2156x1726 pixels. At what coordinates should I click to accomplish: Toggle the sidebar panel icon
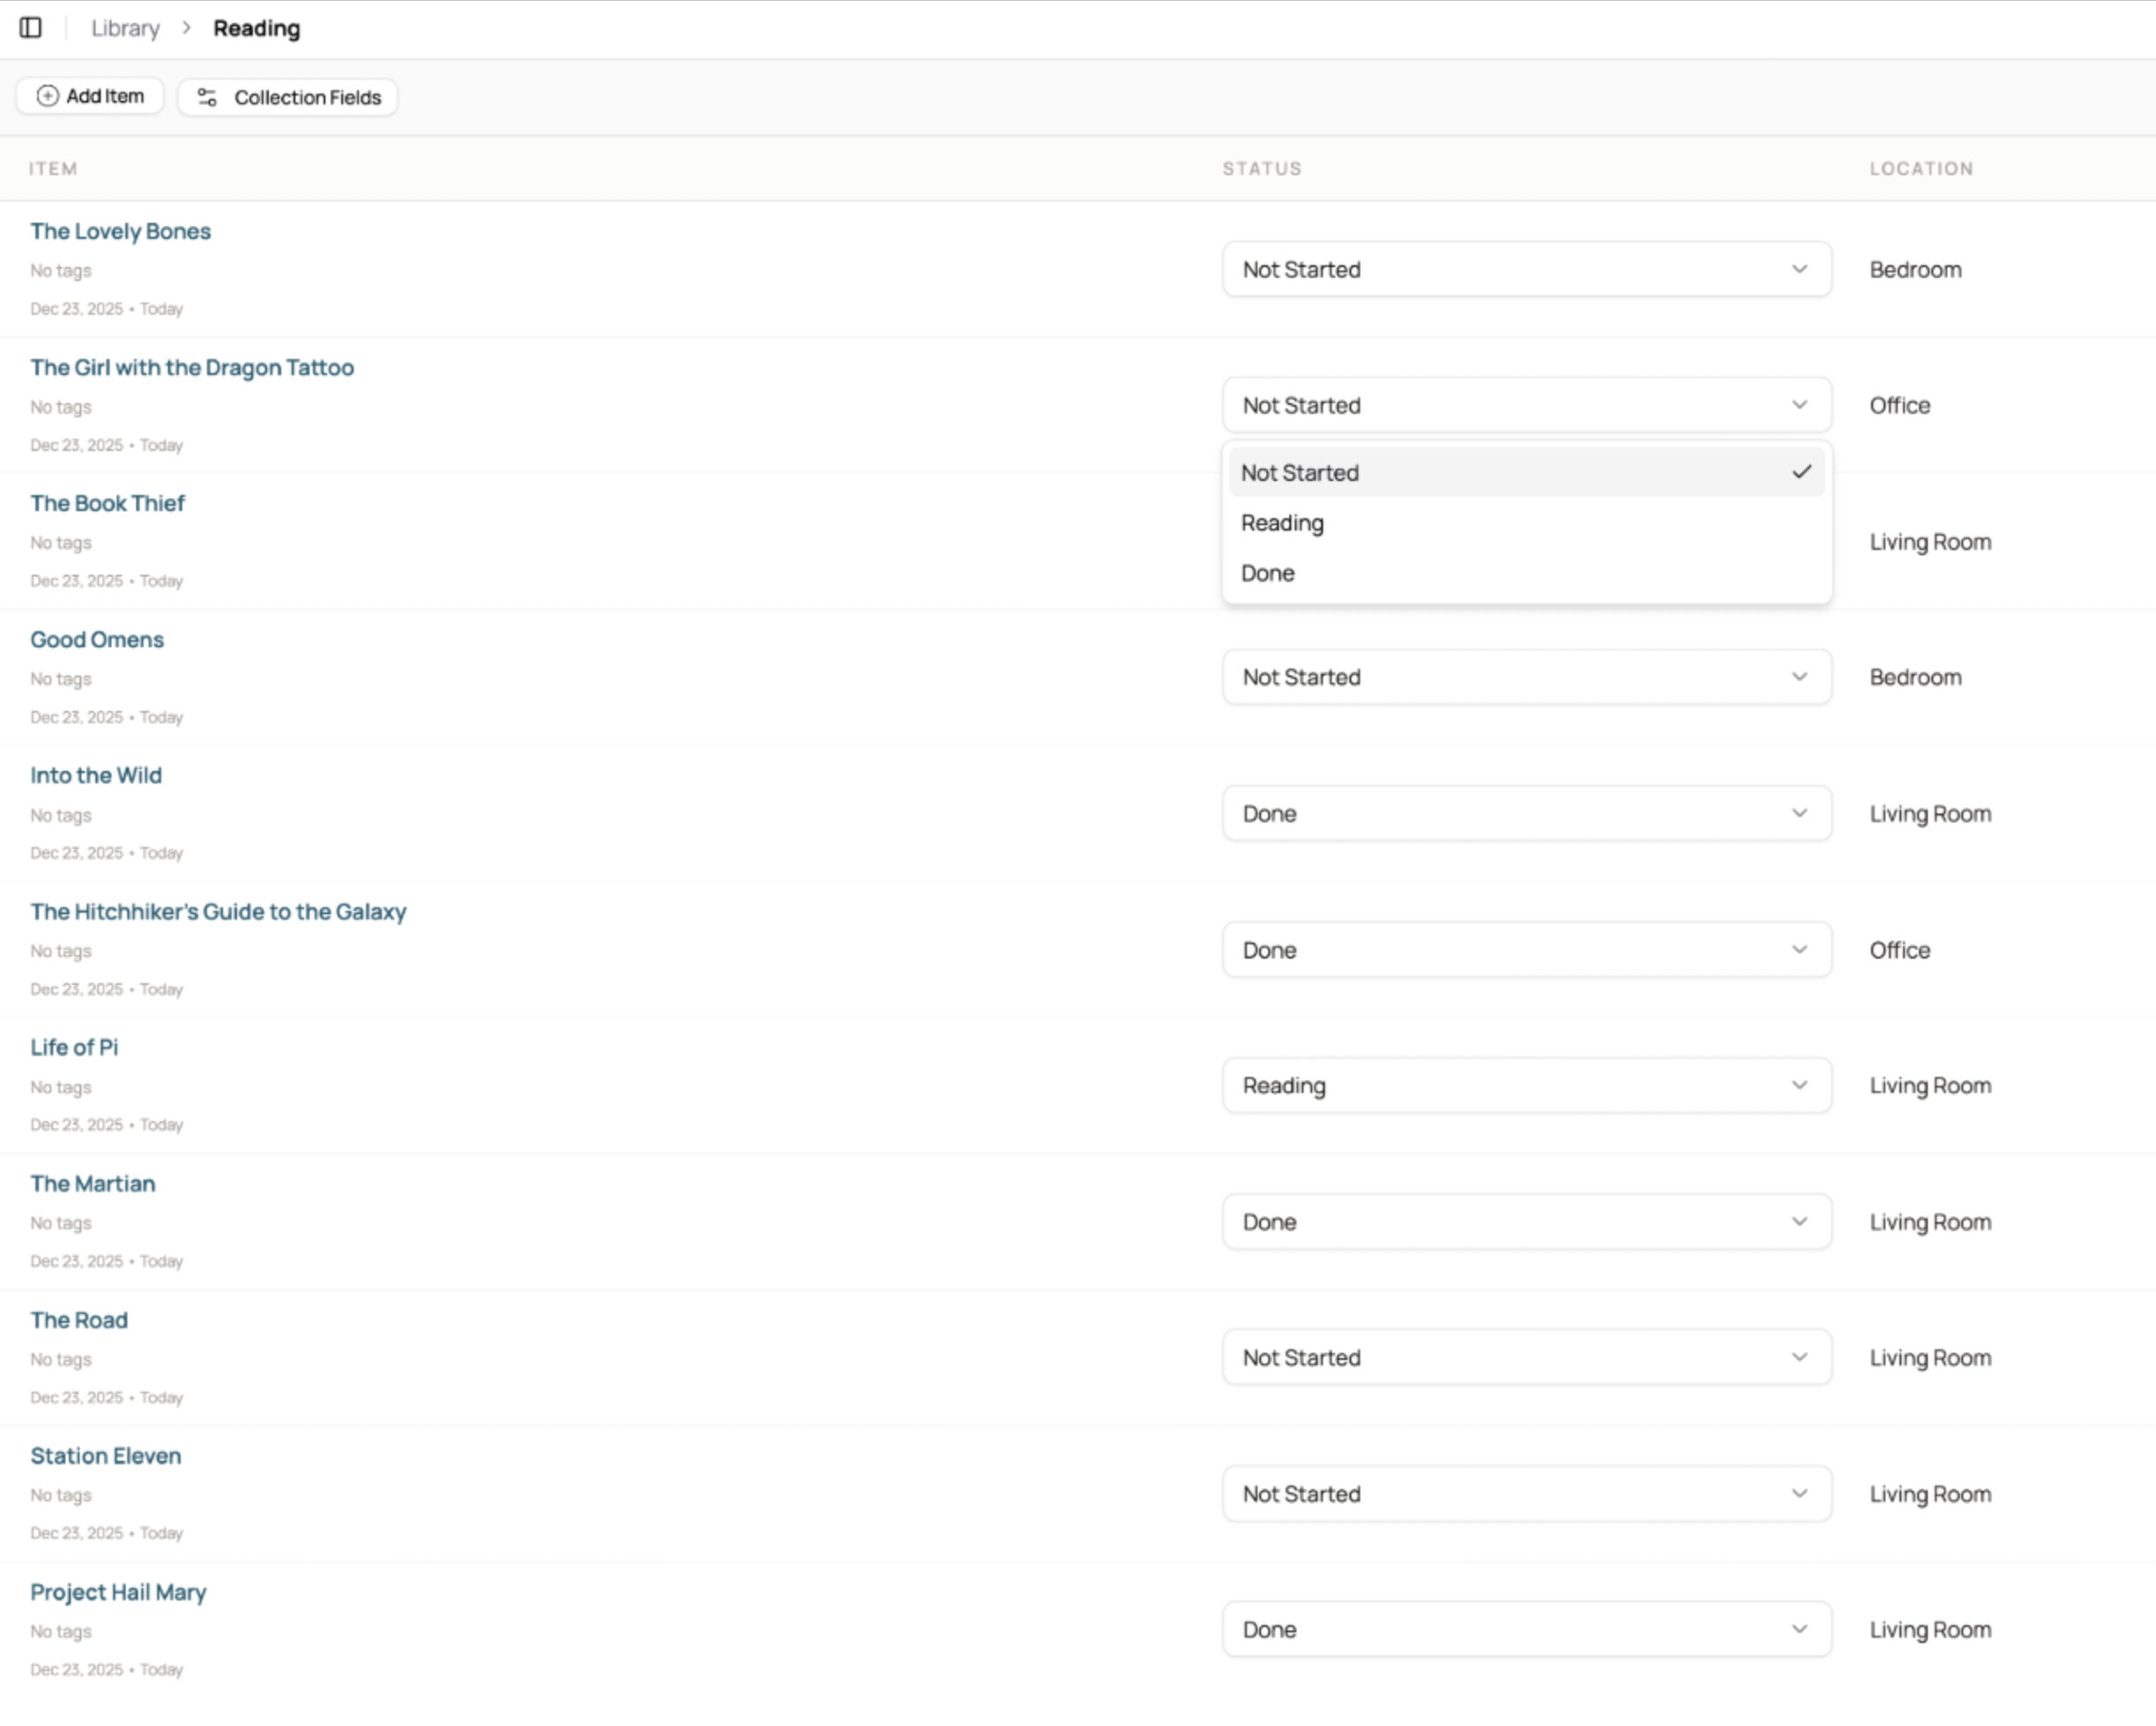[32, 28]
